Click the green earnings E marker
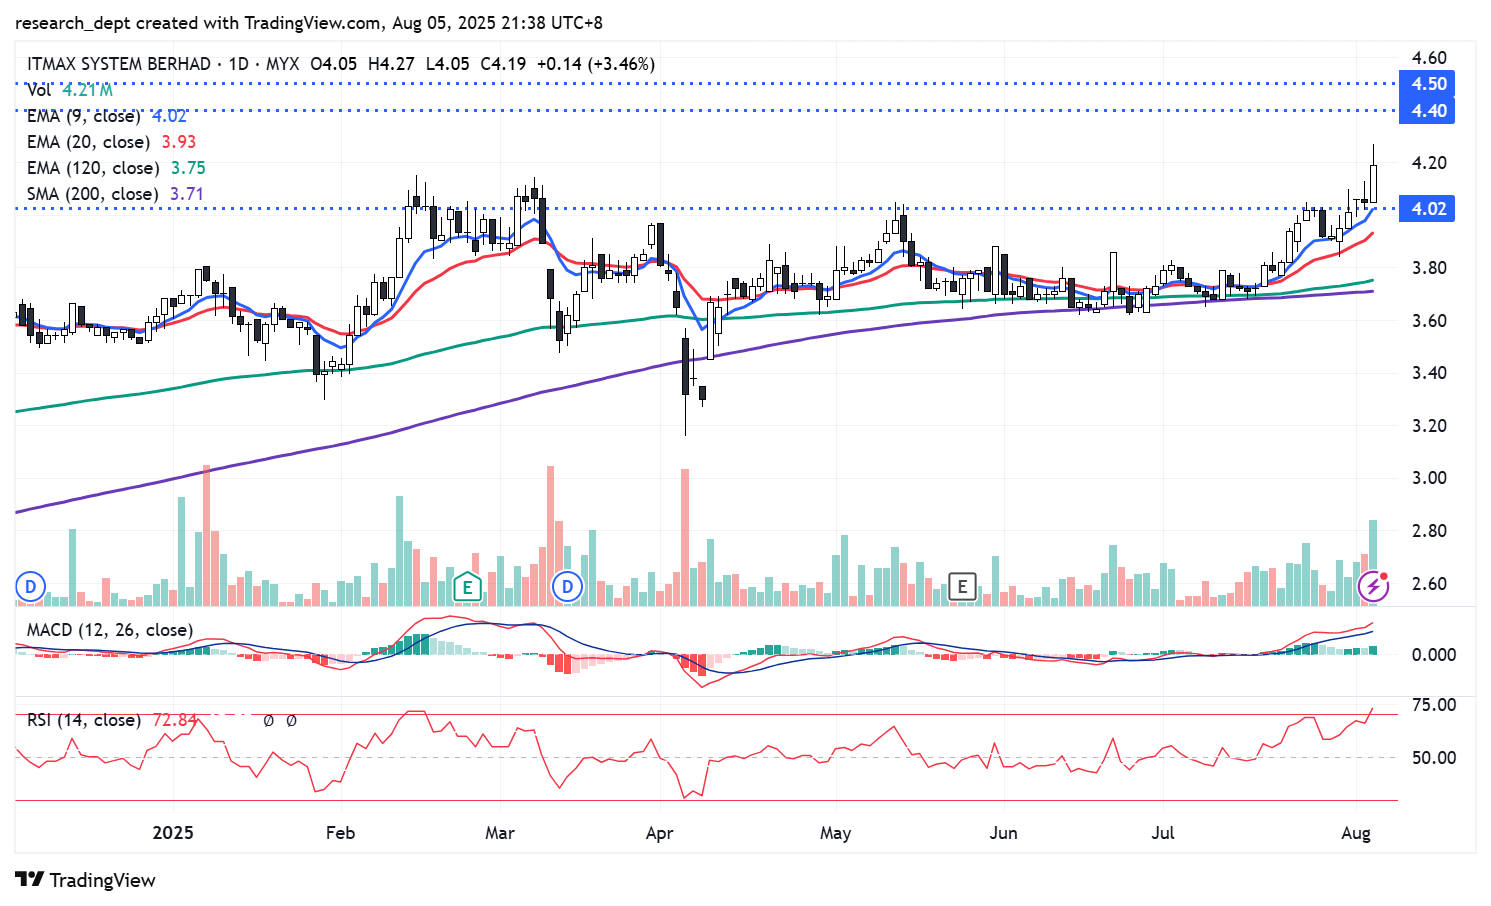1491x906 pixels. [x=467, y=587]
